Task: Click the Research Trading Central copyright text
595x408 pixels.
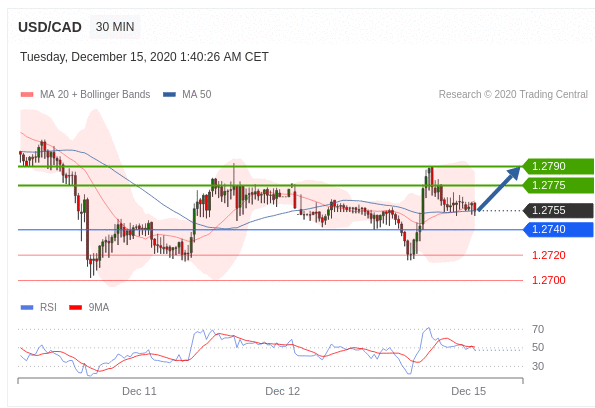Action: [x=513, y=94]
